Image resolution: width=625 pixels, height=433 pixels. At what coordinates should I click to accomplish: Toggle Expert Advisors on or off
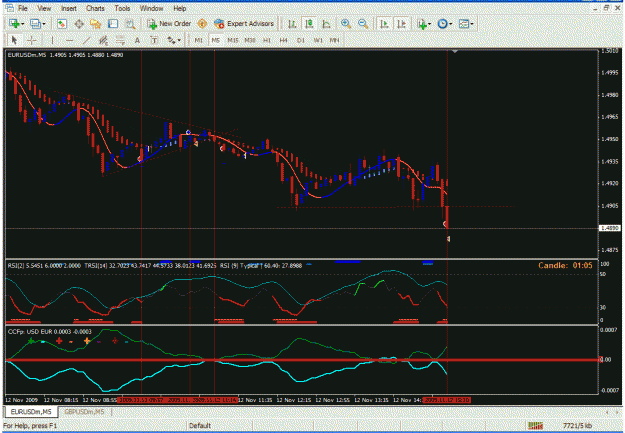244,24
